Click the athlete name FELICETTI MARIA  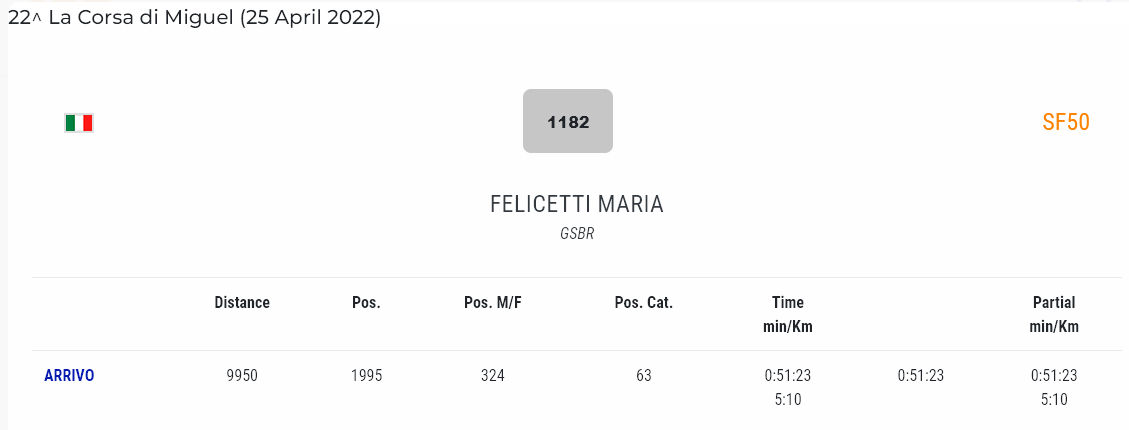click(x=576, y=204)
